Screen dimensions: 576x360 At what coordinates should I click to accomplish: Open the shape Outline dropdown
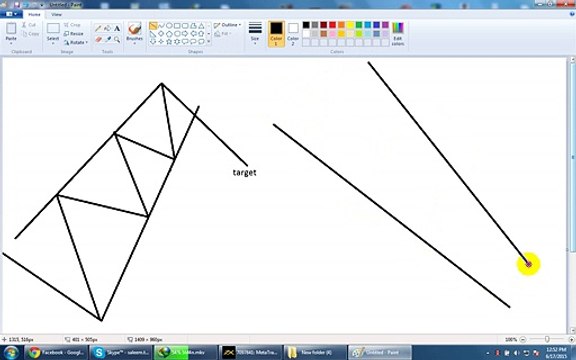coord(227,25)
